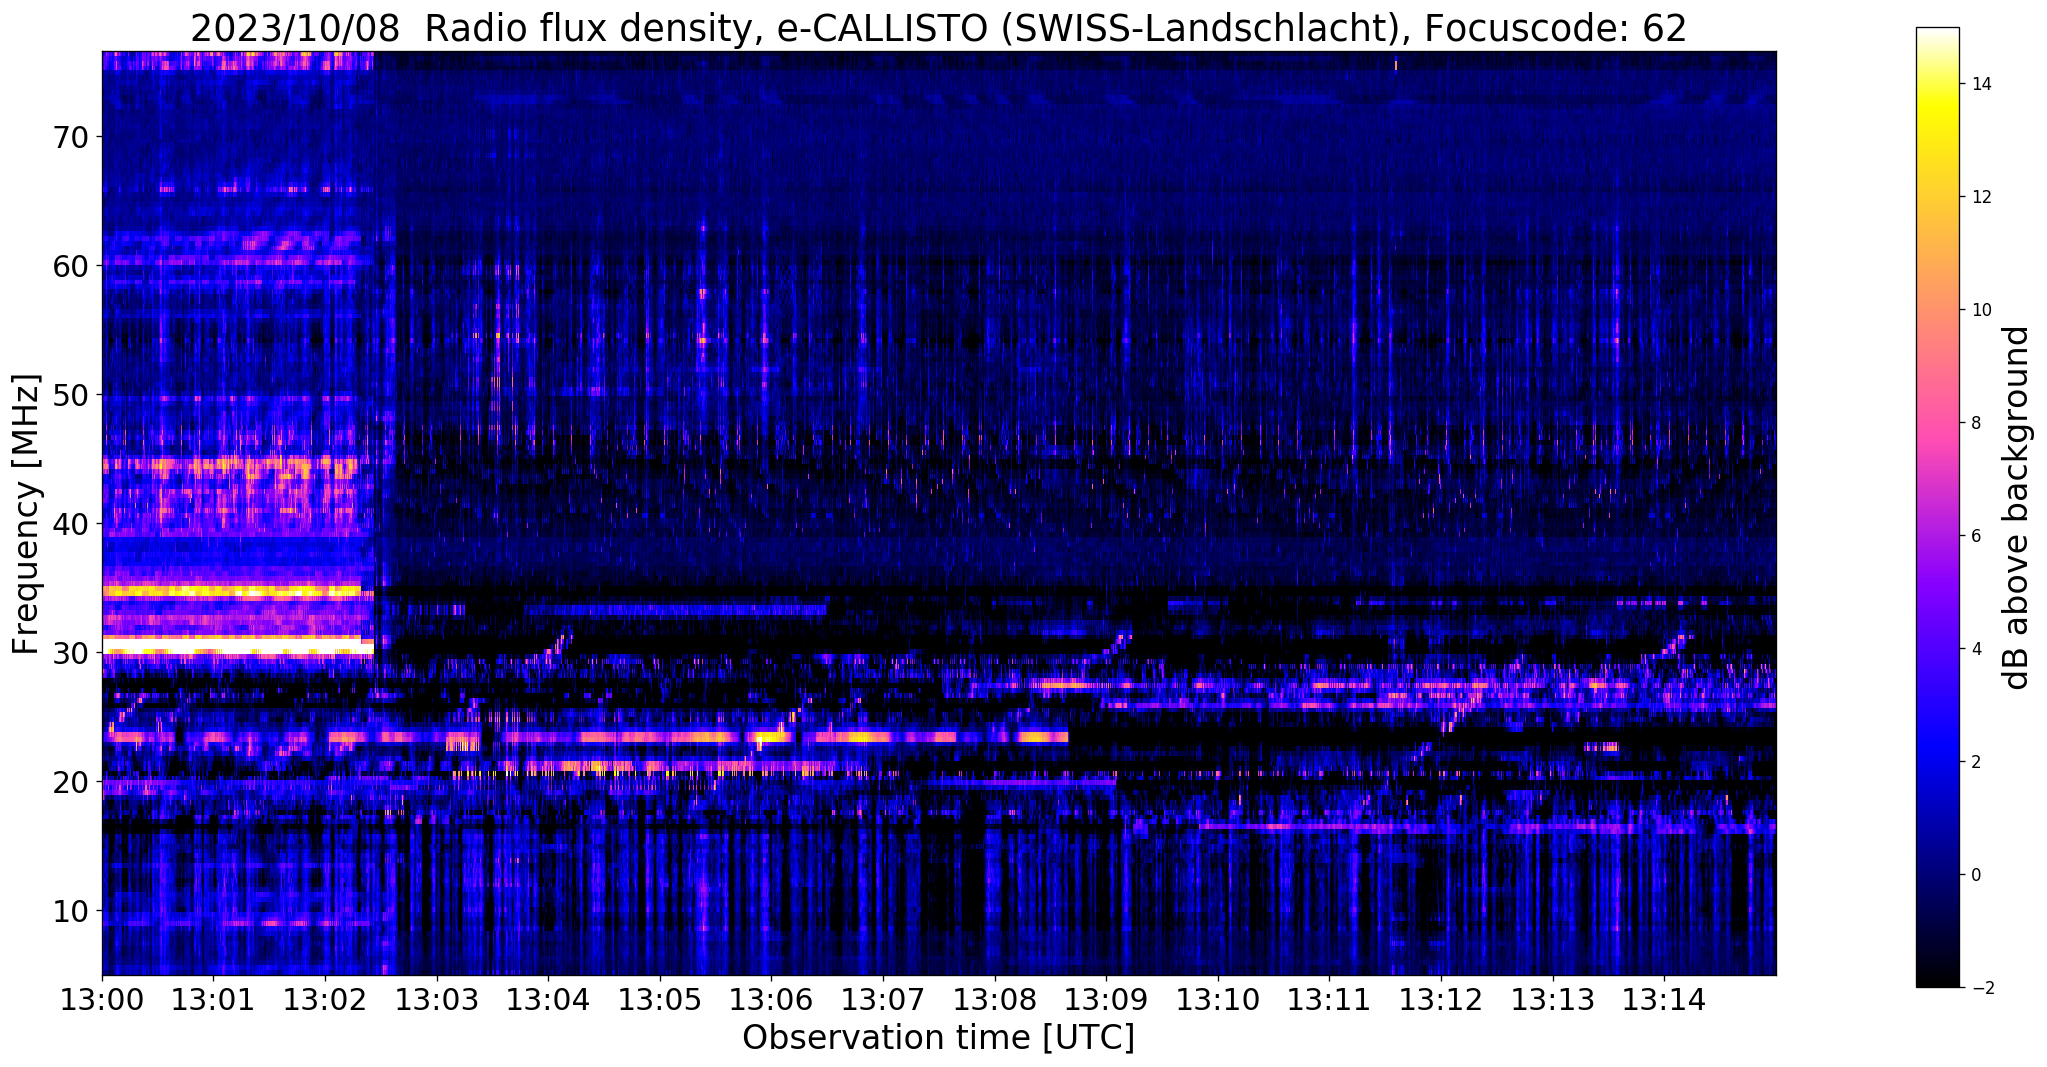This screenshot has height=1067, width=2047.
Task: Click the 13:00 time tick label
Action: coord(102,999)
